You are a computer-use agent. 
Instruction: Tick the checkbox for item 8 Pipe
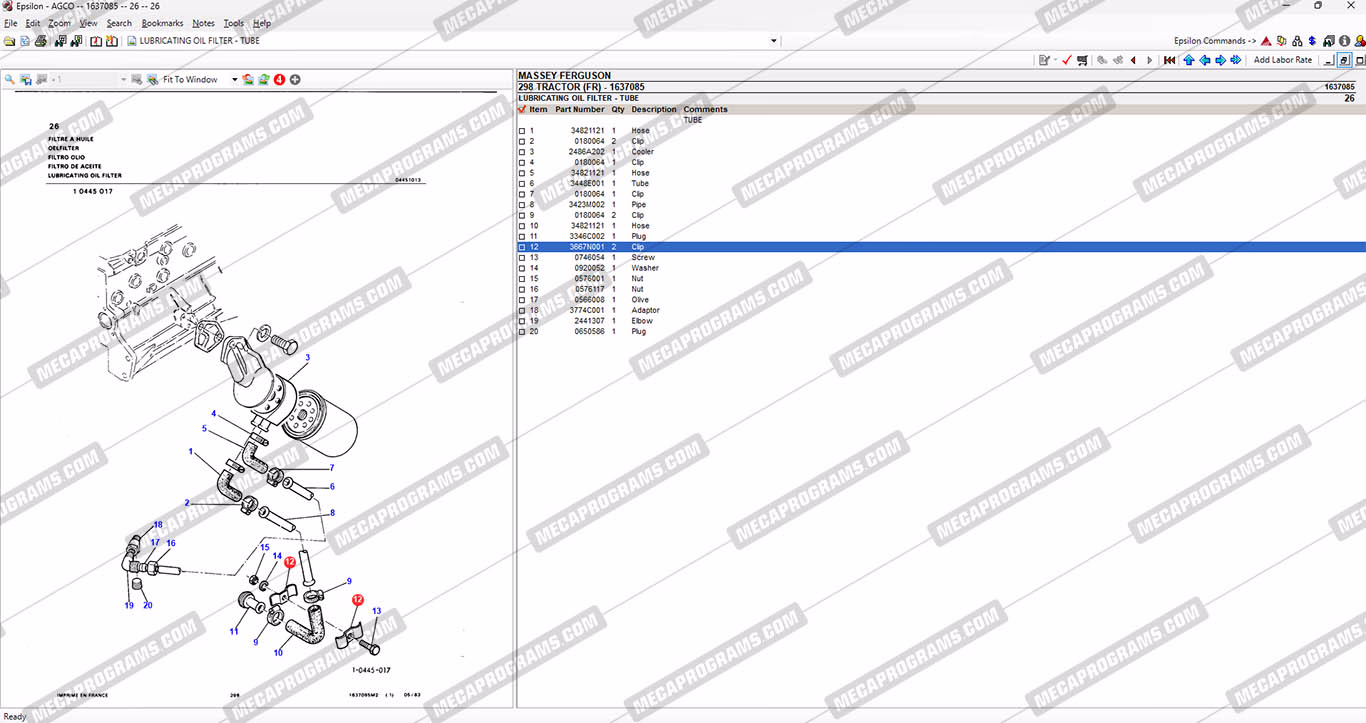coord(522,205)
